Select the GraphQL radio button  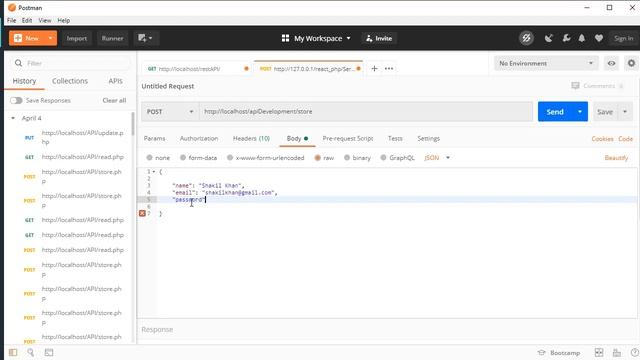point(383,158)
